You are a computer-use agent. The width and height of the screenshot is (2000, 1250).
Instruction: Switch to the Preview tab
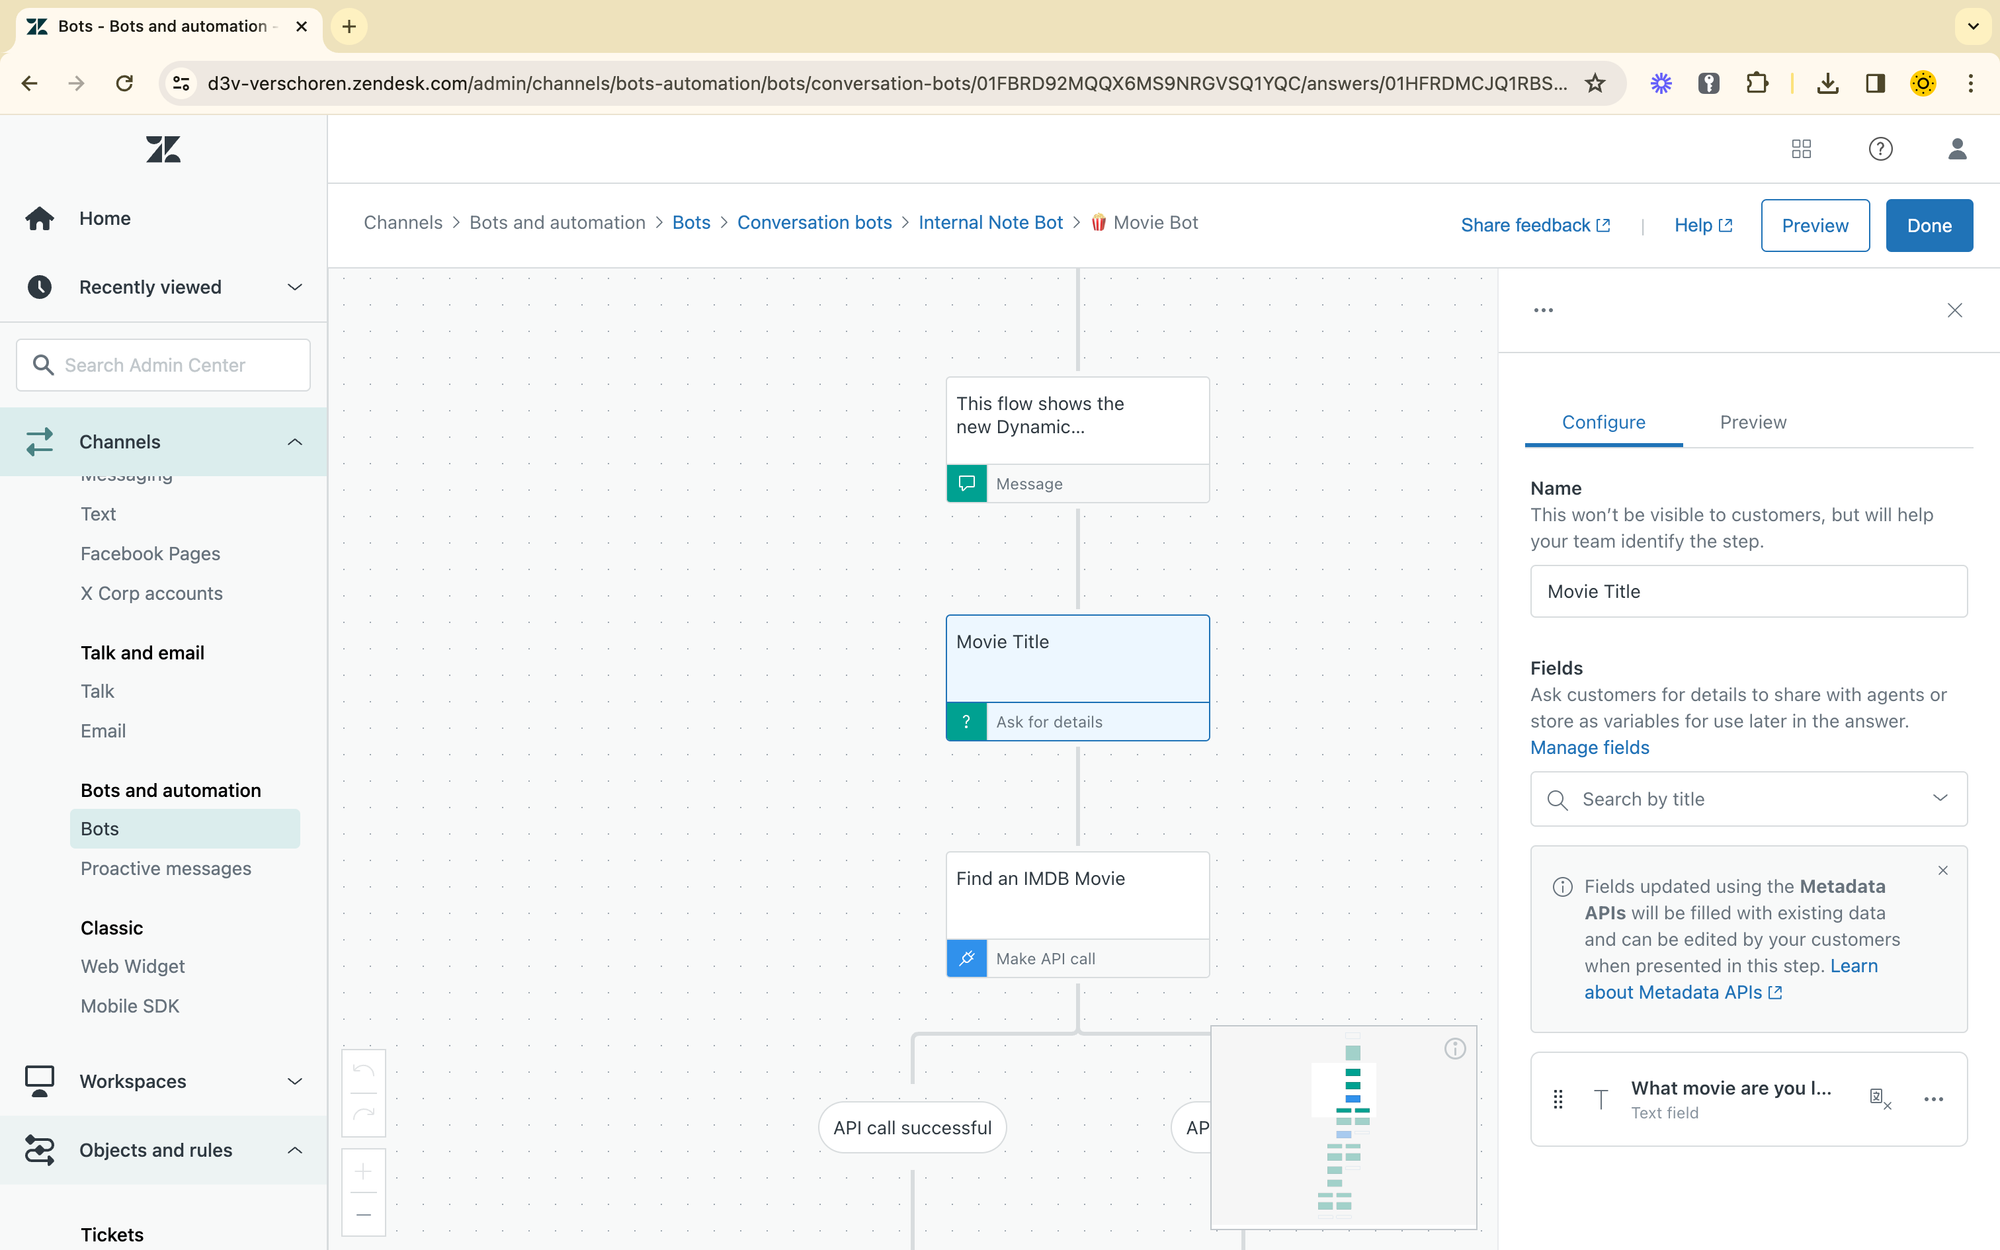pos(1752,422)
